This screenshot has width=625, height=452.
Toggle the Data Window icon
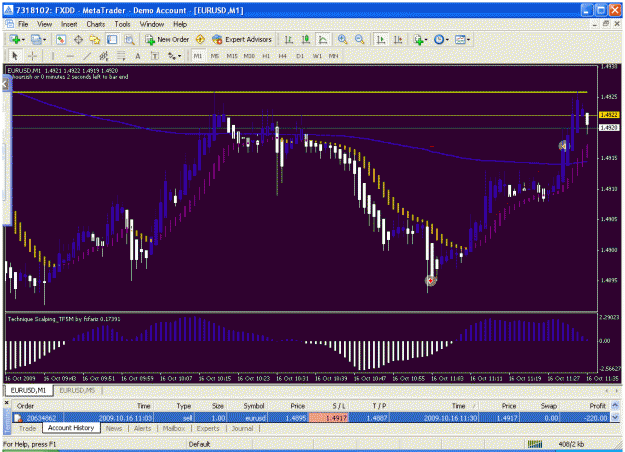point(78,39)
